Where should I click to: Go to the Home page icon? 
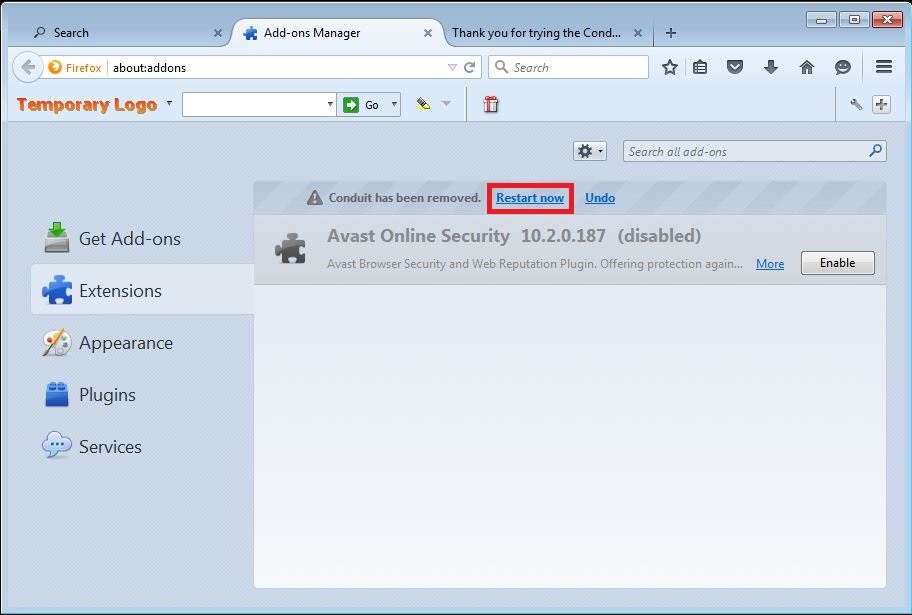pyautogui.click(x=807, y=67)
